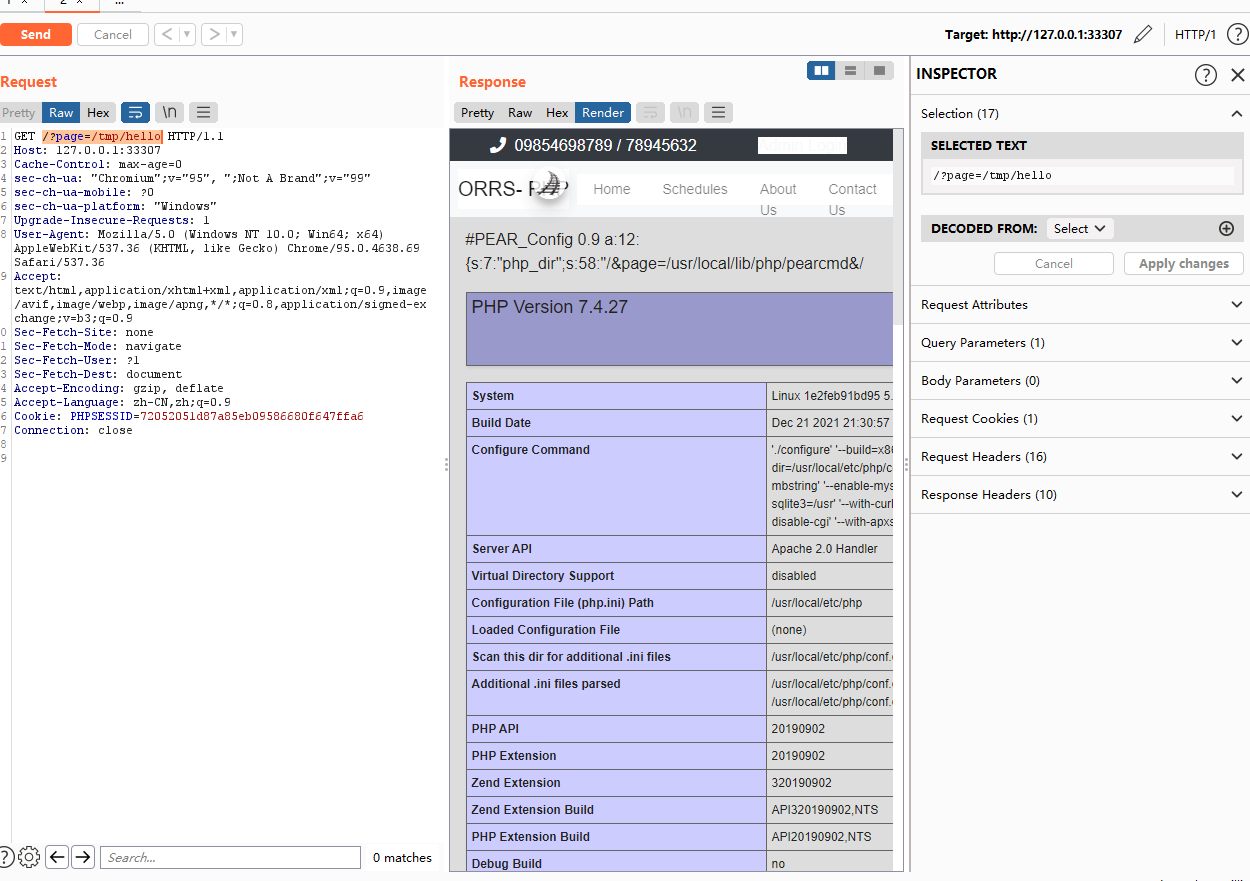Open the Decoded From Select dropdown
This screenshot has width=1250, height=881.
coord(1080,229)
